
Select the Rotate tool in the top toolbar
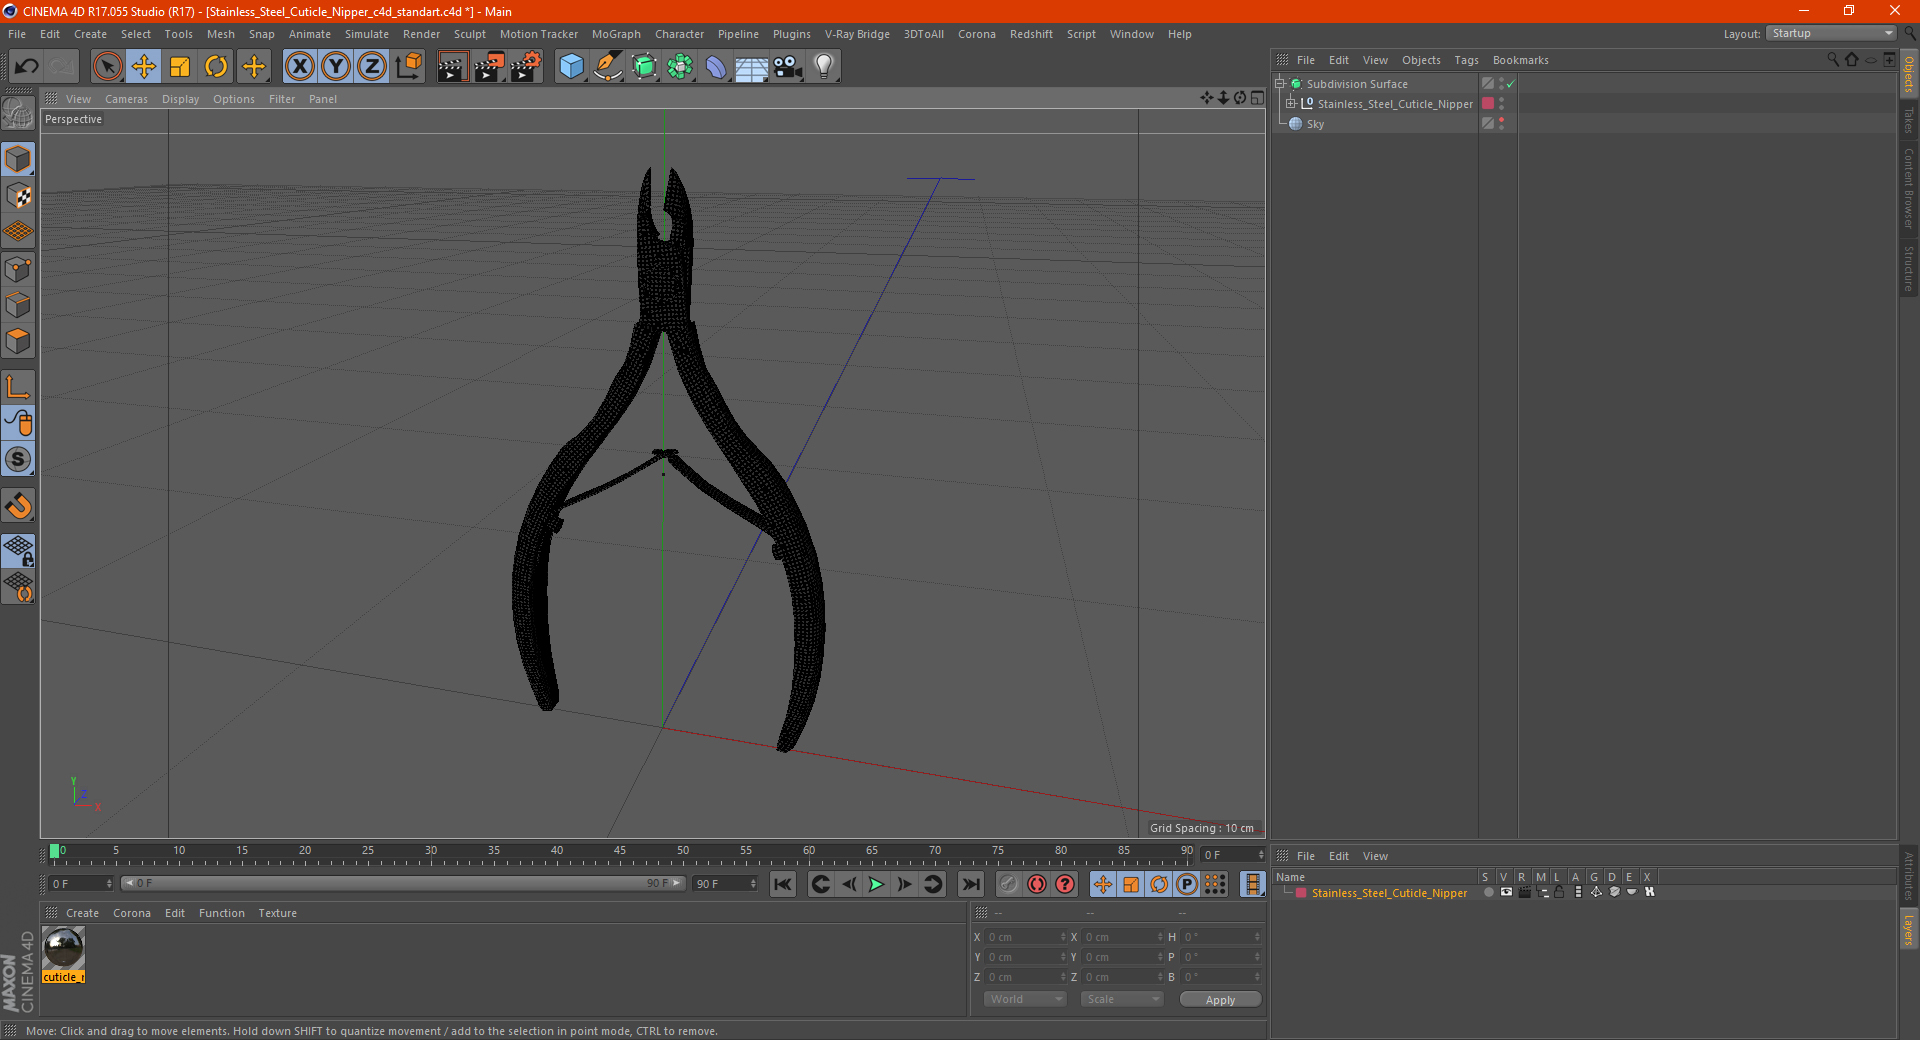(x=216, y=67)
